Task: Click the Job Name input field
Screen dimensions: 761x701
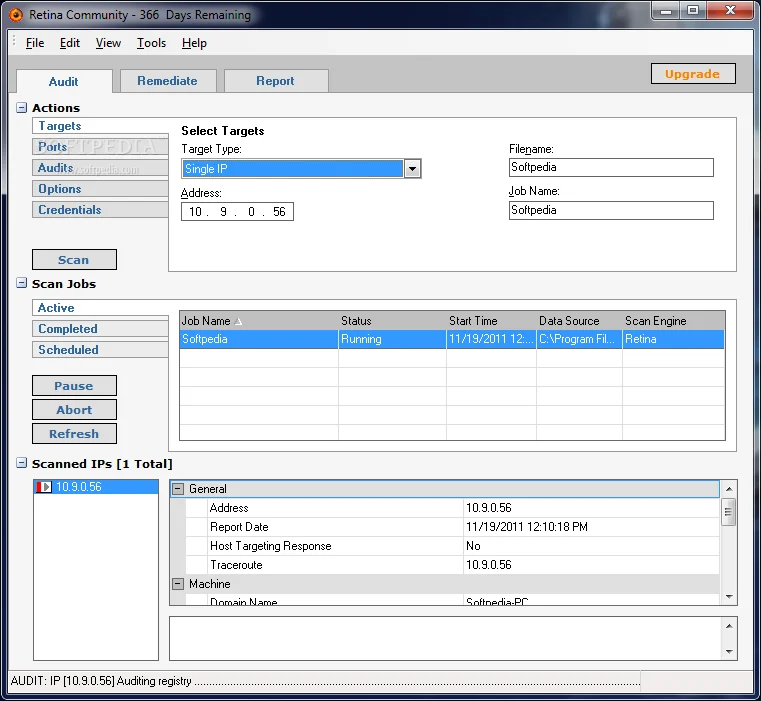Action: click(611, 211)
